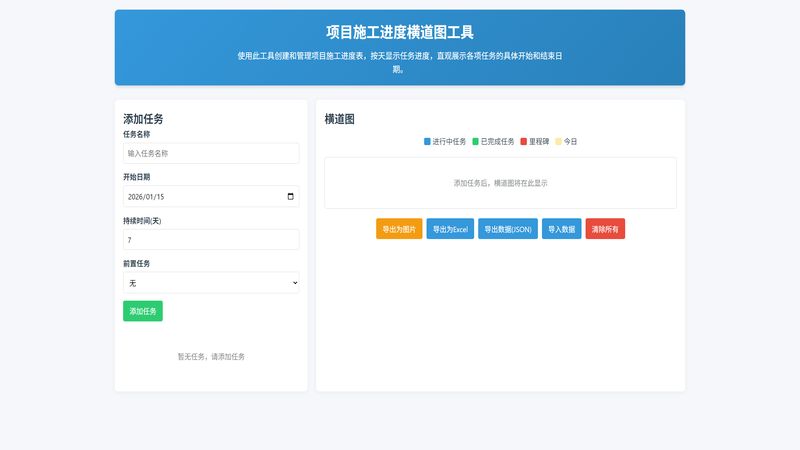Select 导出数据(JSON) button
This screenshot has width=800, height=450.
(x=508, y=229)
